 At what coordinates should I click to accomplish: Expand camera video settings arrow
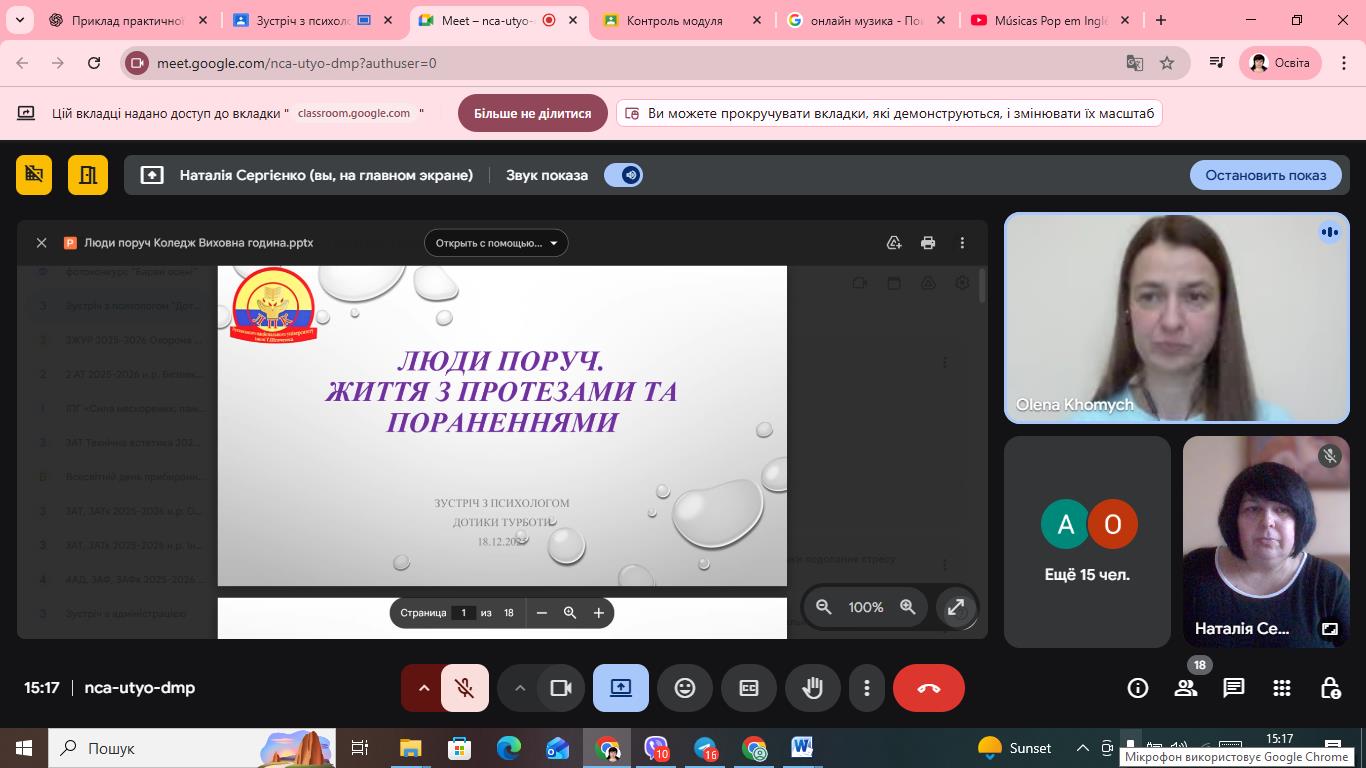519,688
